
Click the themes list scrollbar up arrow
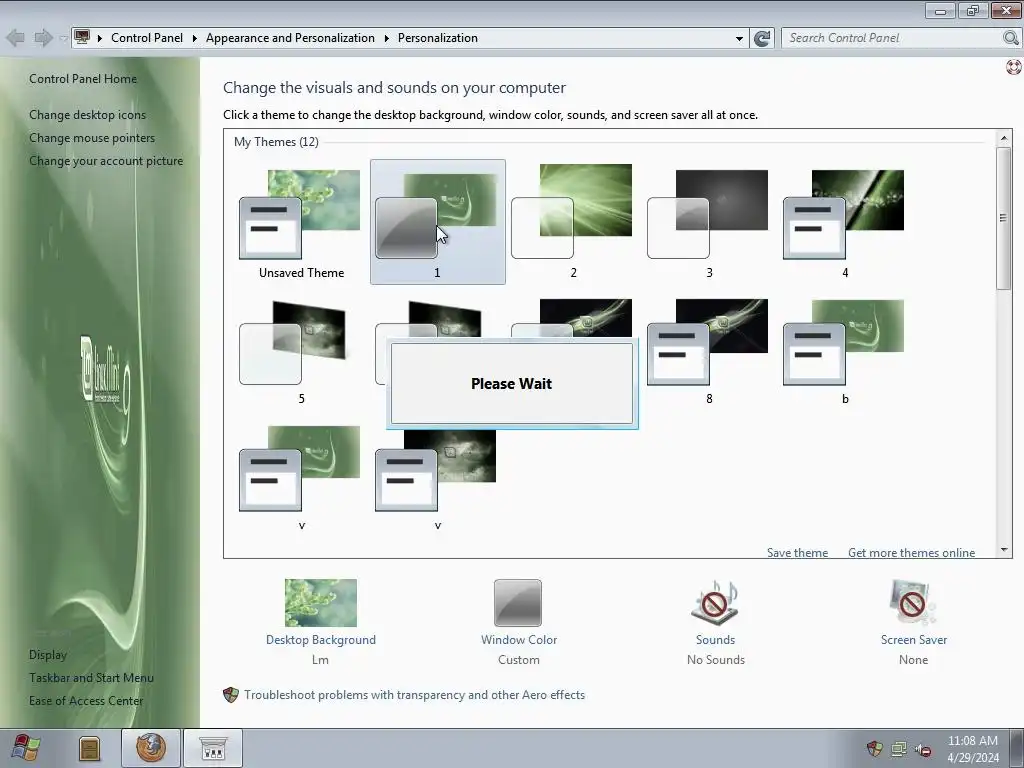coord(1004,138)
